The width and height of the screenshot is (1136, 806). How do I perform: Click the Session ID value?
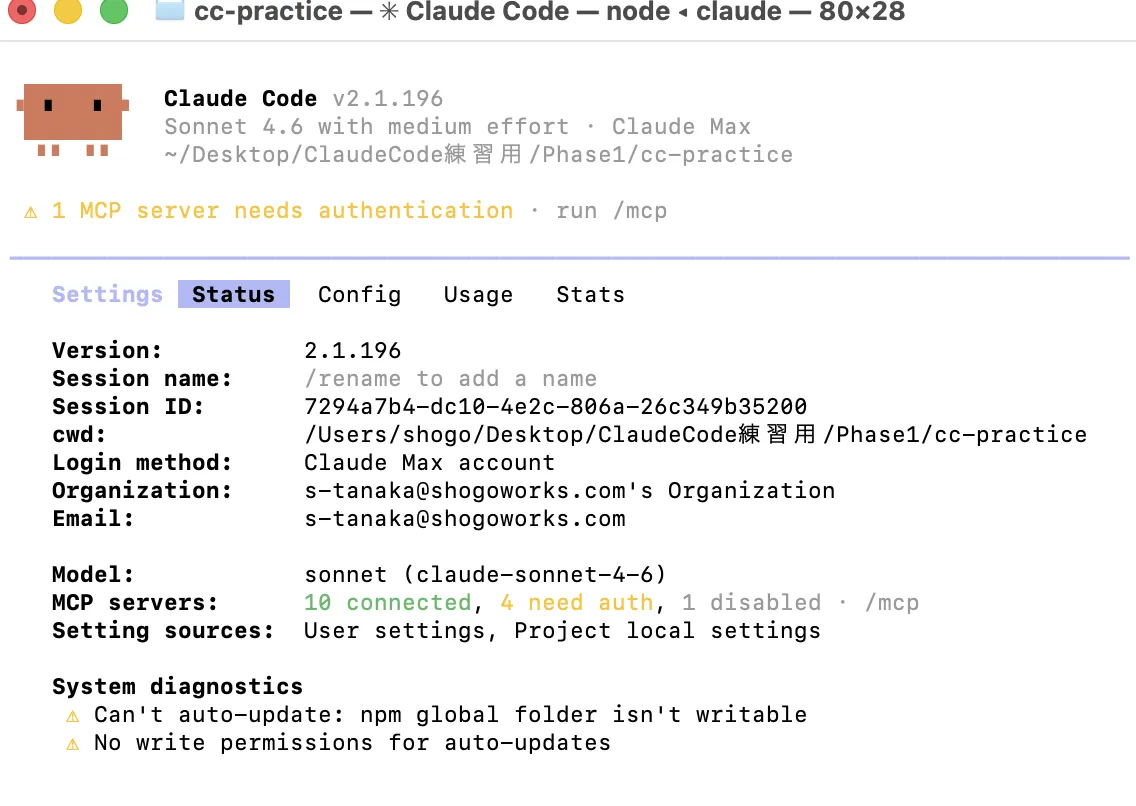point(556,406)
